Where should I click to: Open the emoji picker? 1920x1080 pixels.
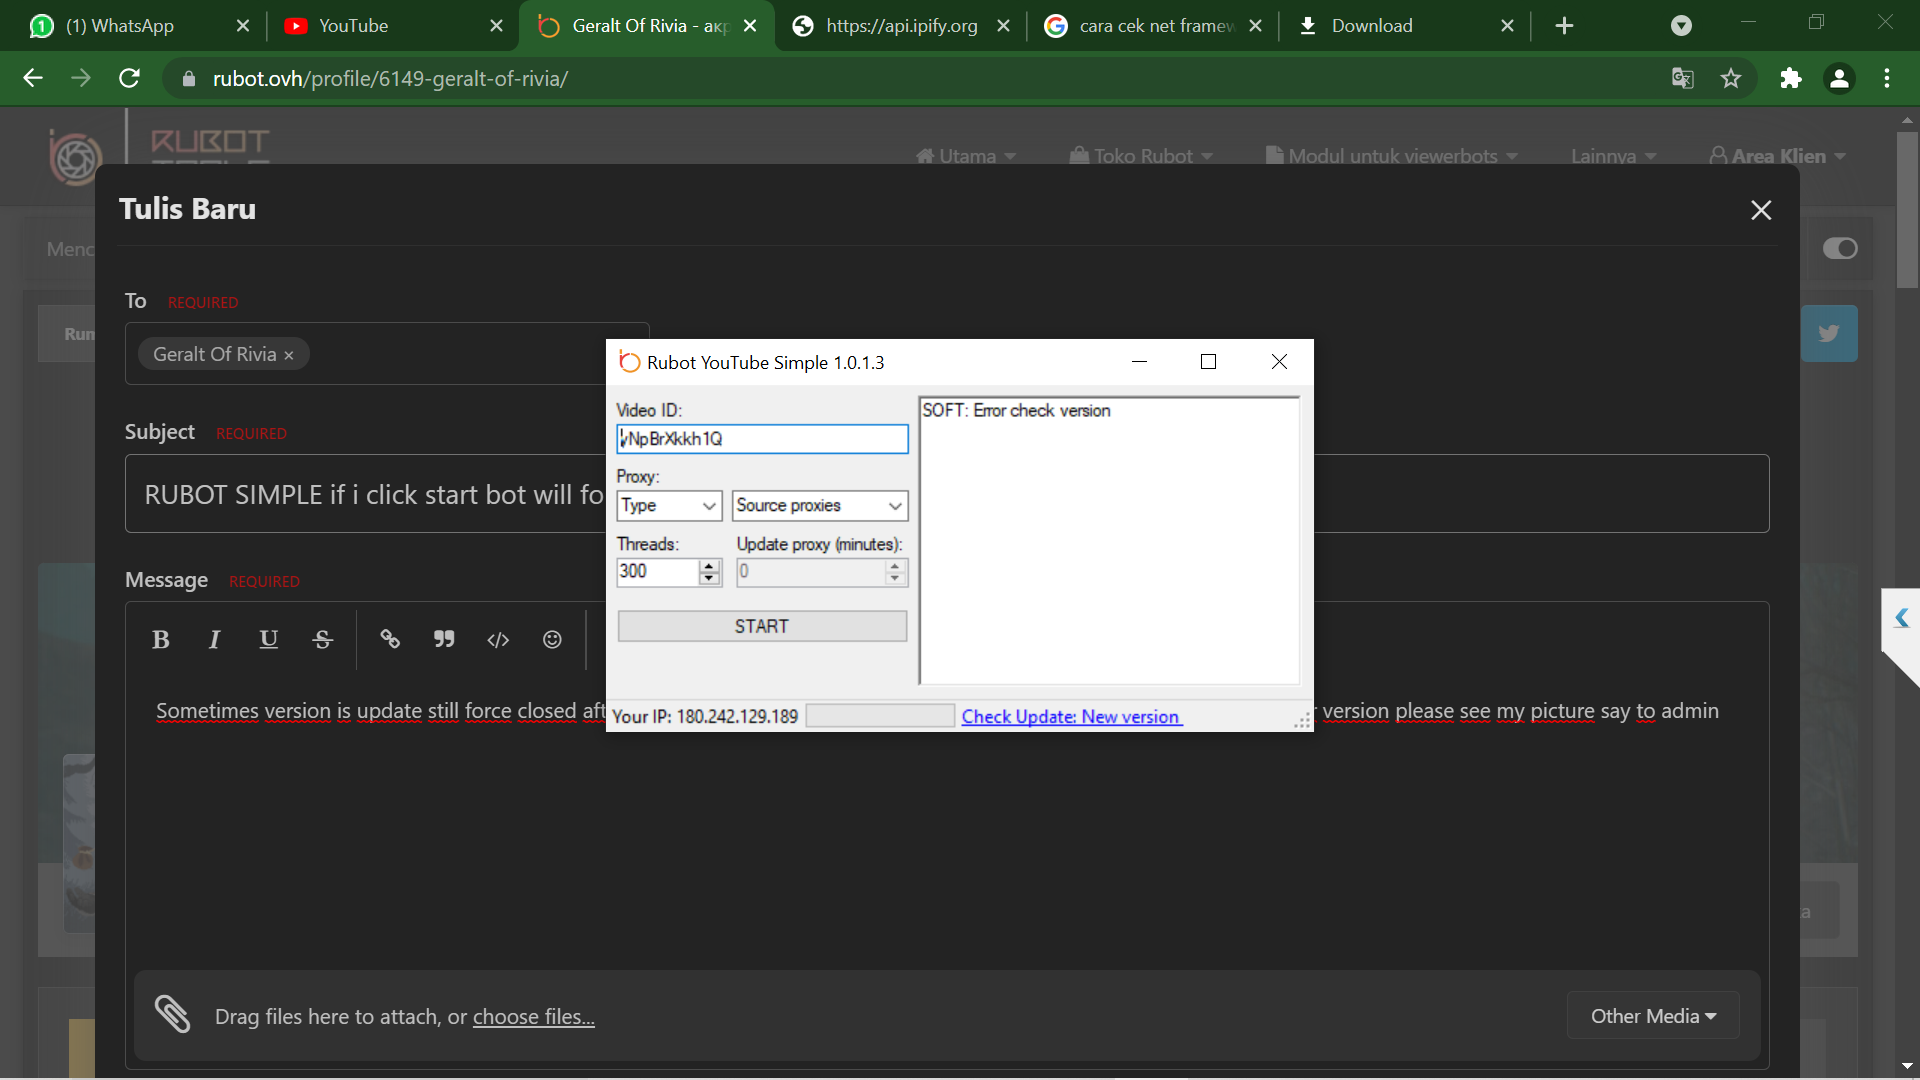[552, 640]
